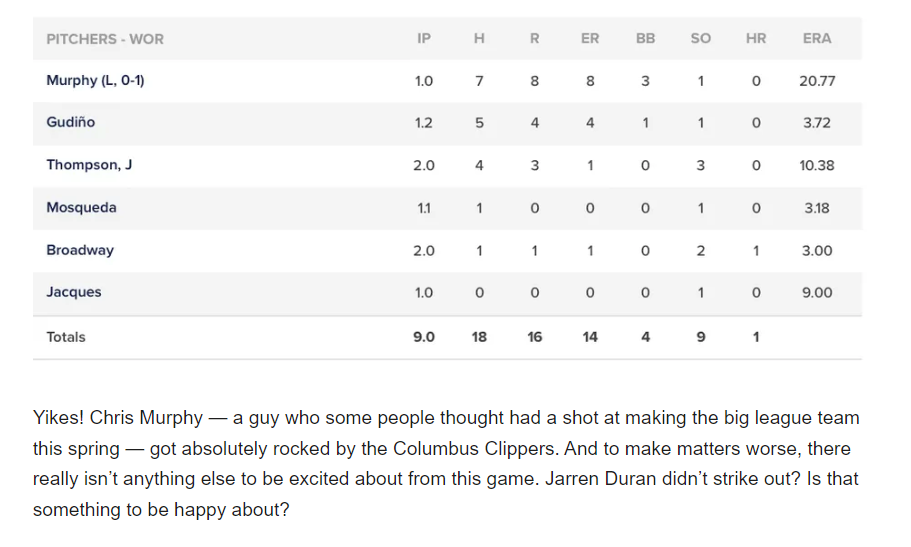Screen dimensions: 911x547
Task: Click the BB column header
Action: [645, 39]
